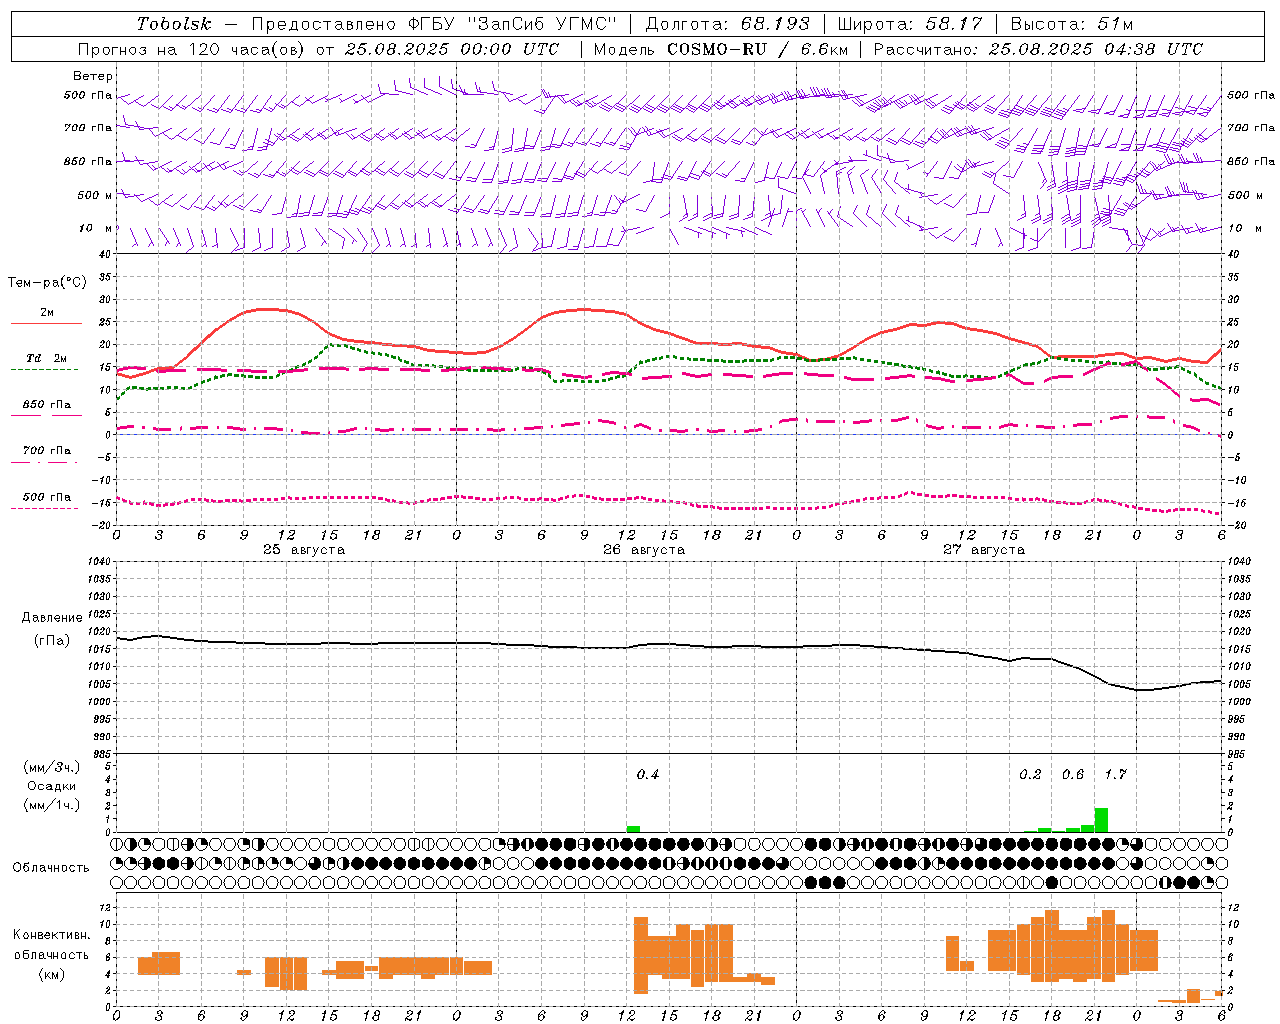Click the 0.2 precipitation value

coord(1030,774)
